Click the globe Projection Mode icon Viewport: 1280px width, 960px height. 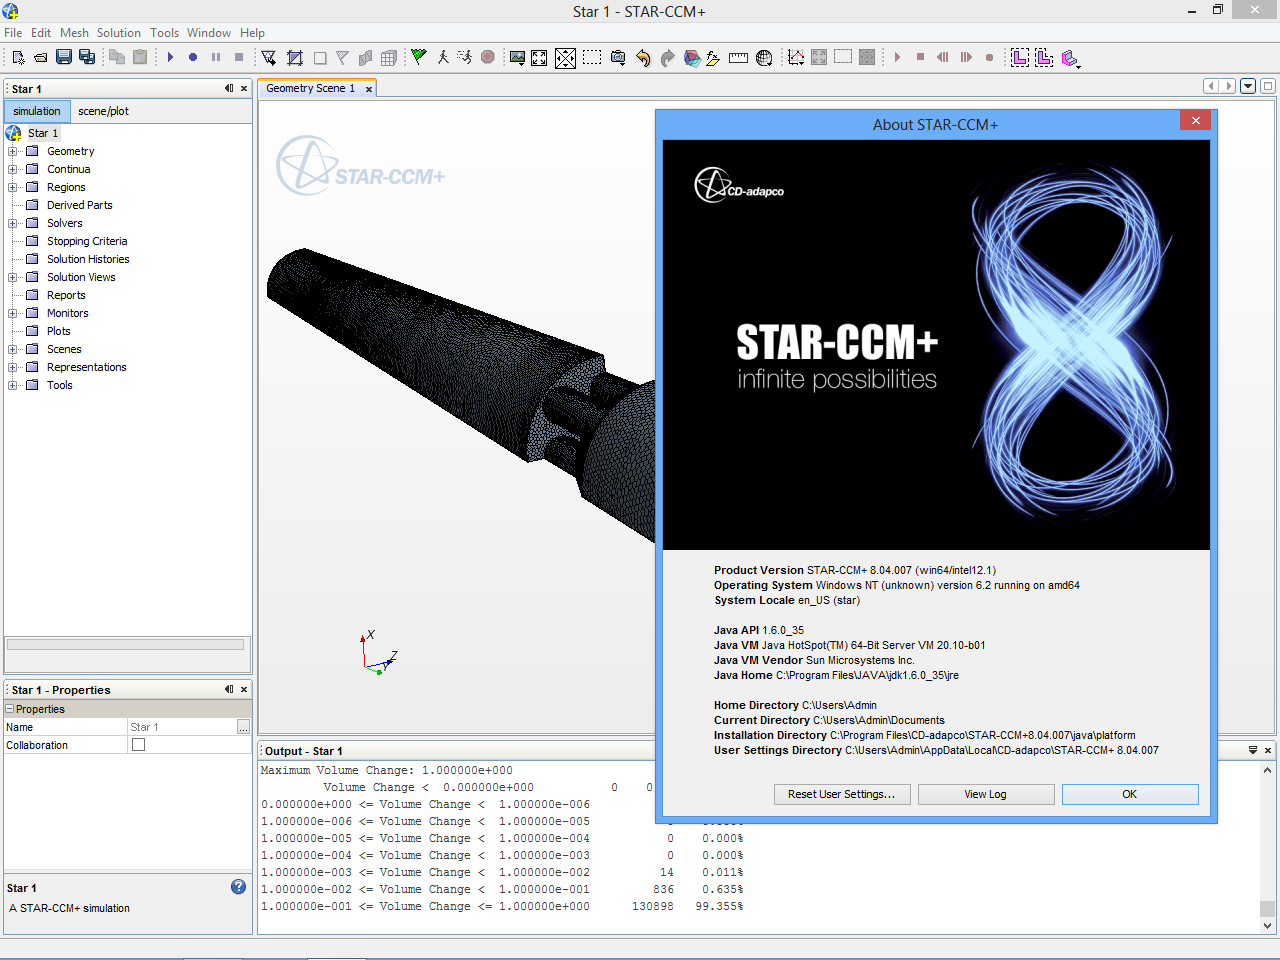tap(764, 57)
